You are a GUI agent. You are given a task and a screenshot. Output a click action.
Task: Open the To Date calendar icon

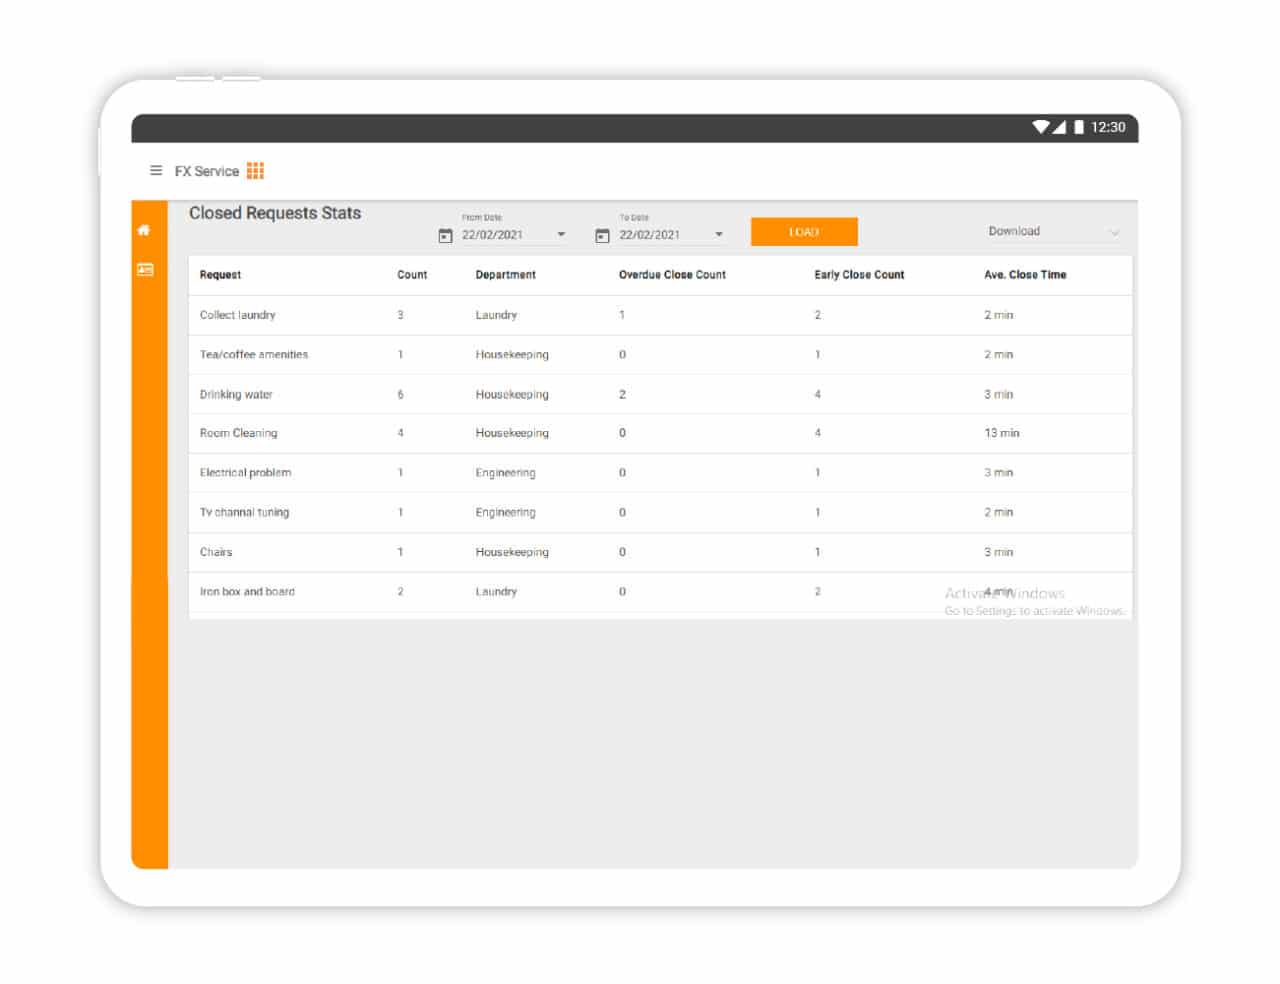pyautogui.click(x=601, y=234)
